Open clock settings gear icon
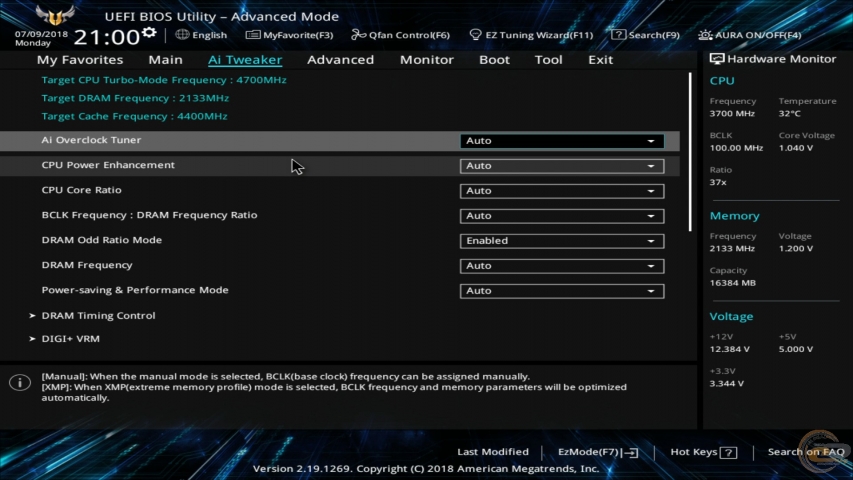 (149, 33)
